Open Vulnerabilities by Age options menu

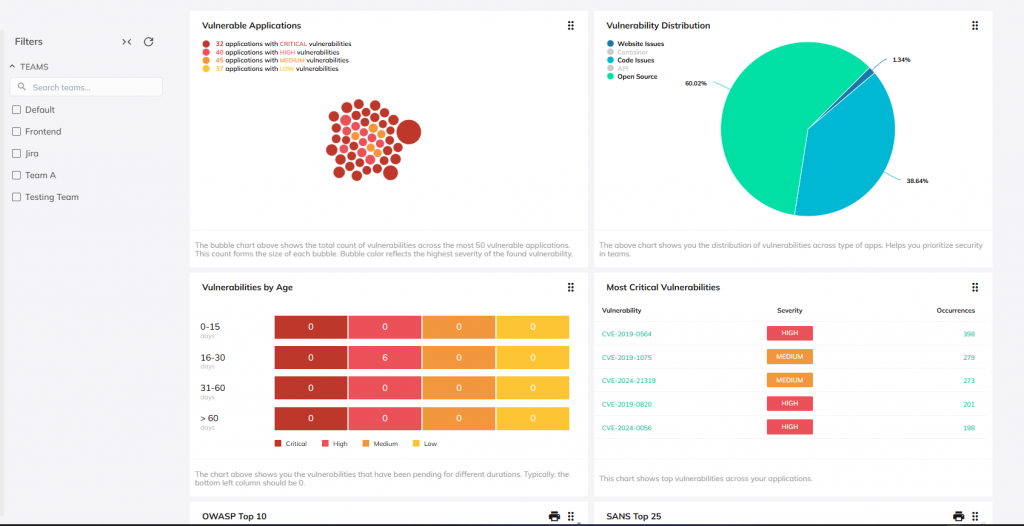[571, 287]
